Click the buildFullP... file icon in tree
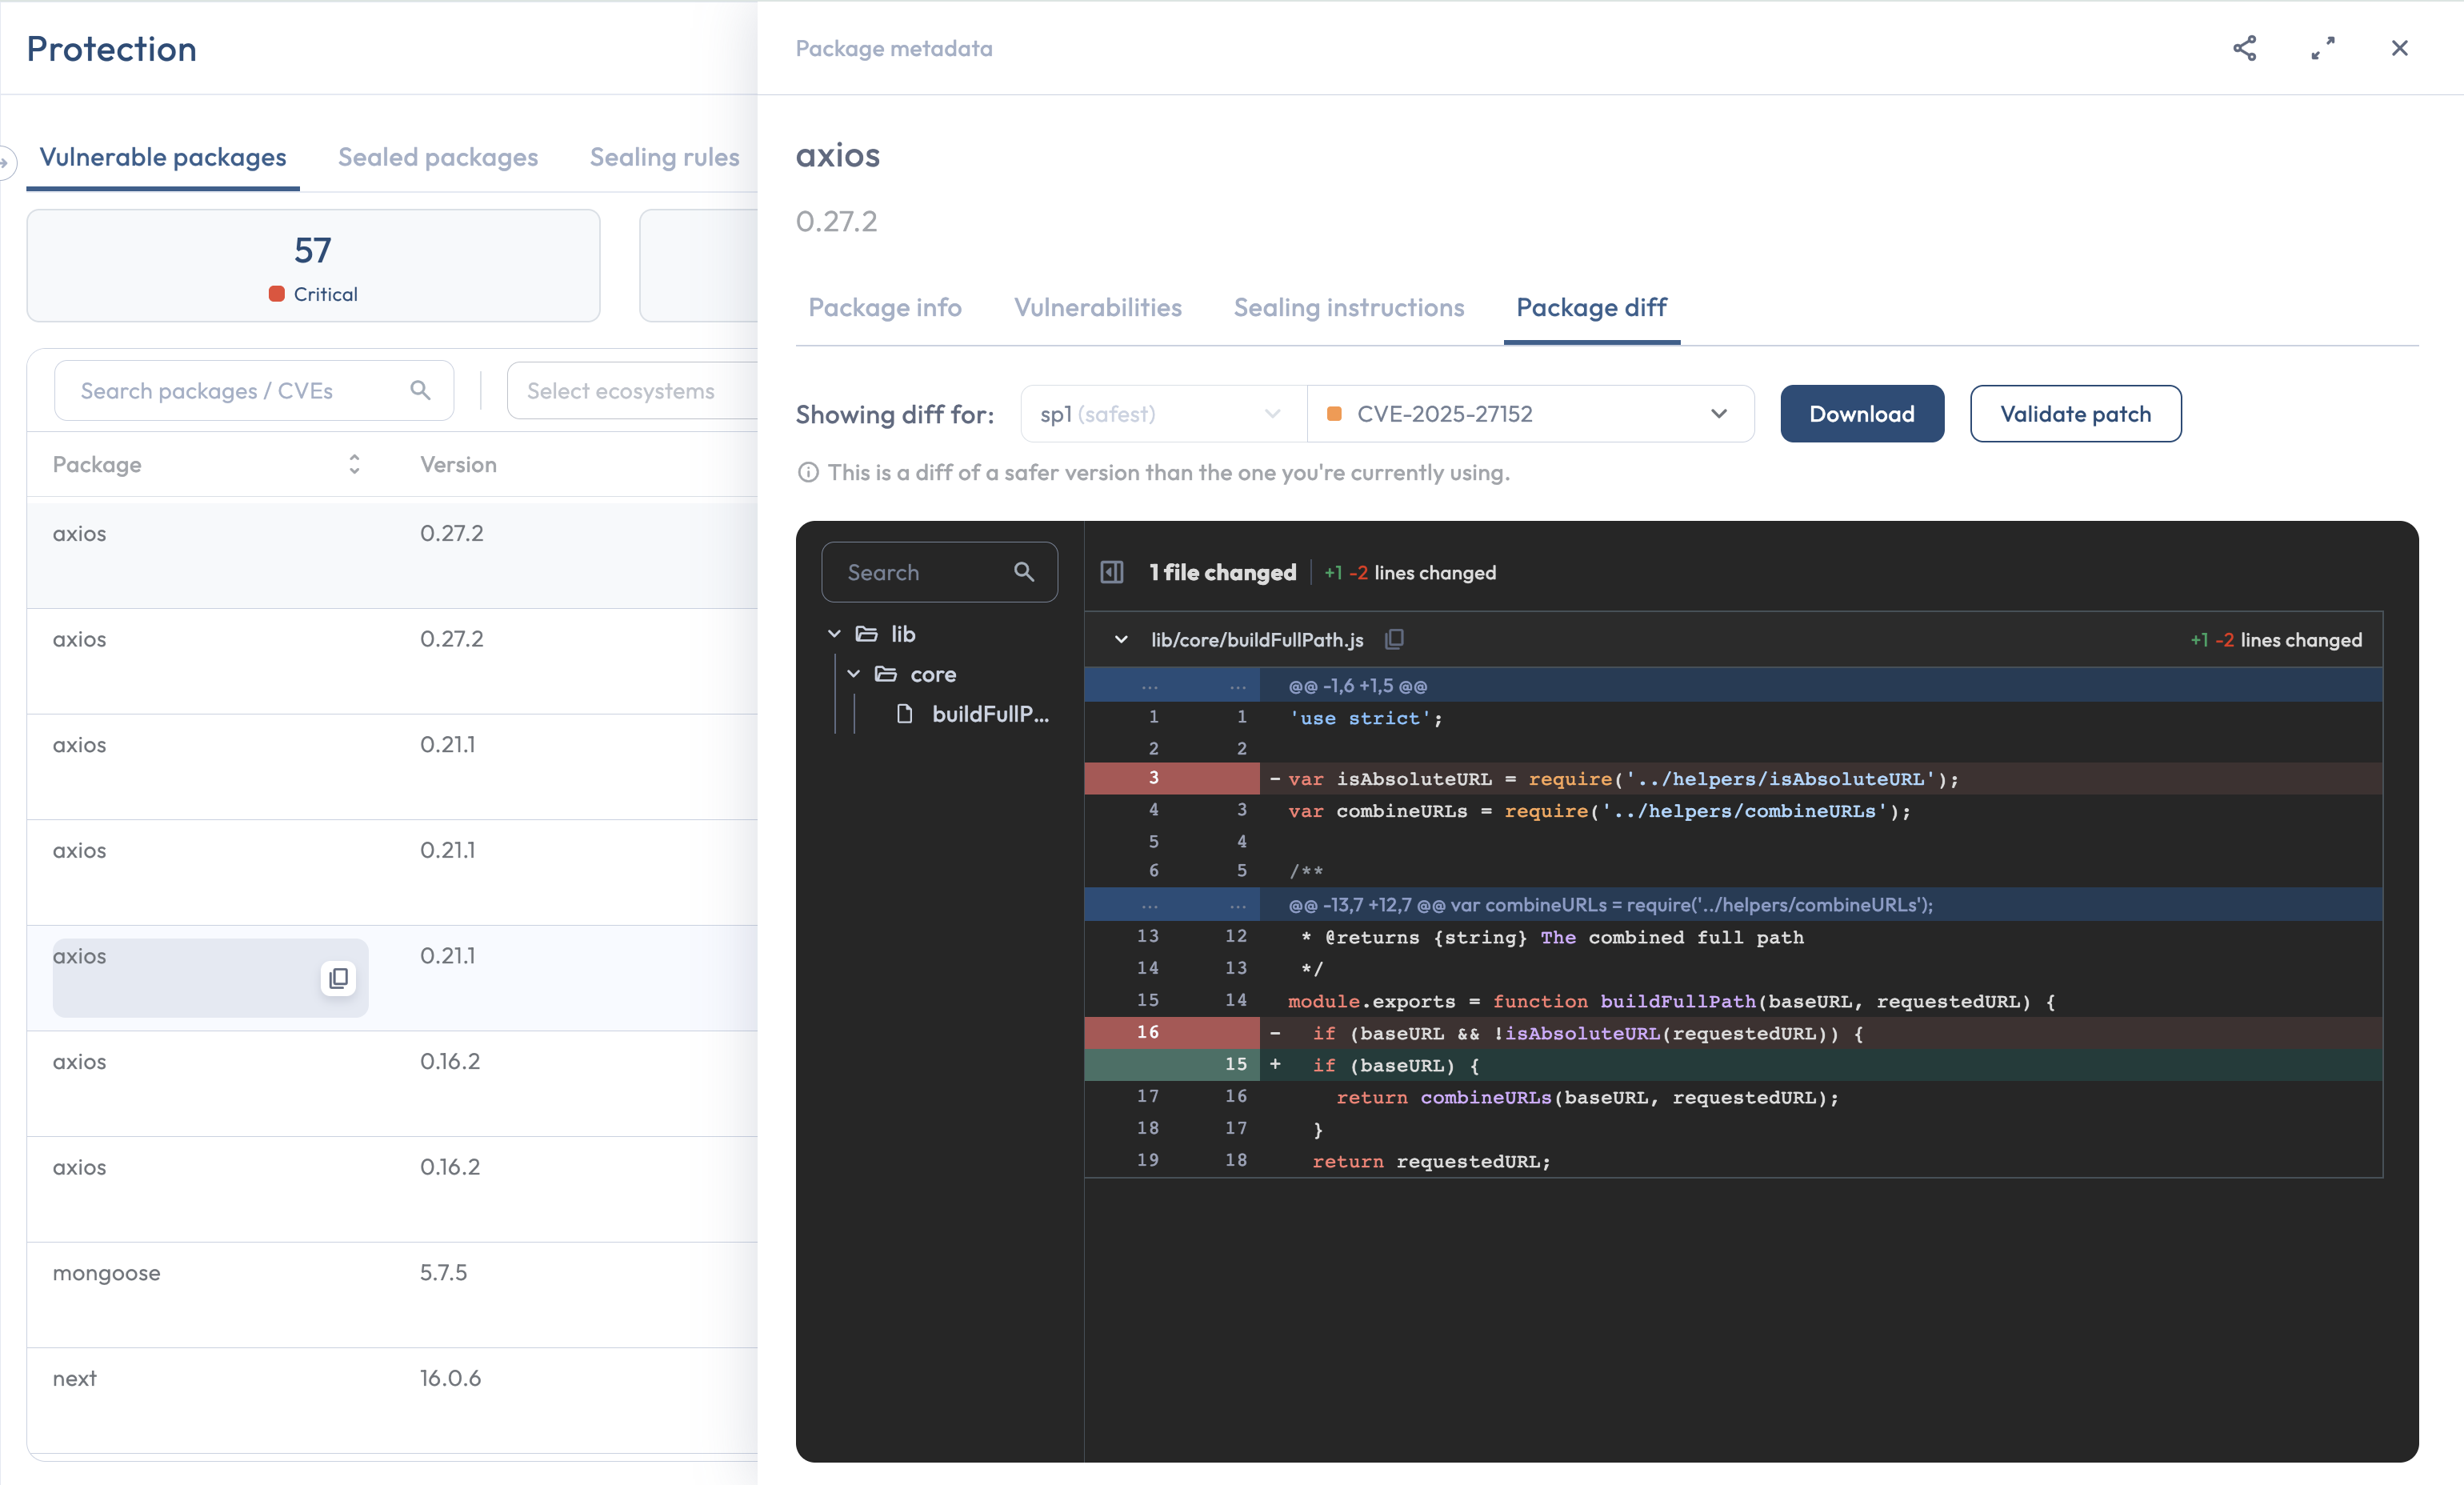The height and width of the screenshot is (1485, 2464). tap(904, 714)
